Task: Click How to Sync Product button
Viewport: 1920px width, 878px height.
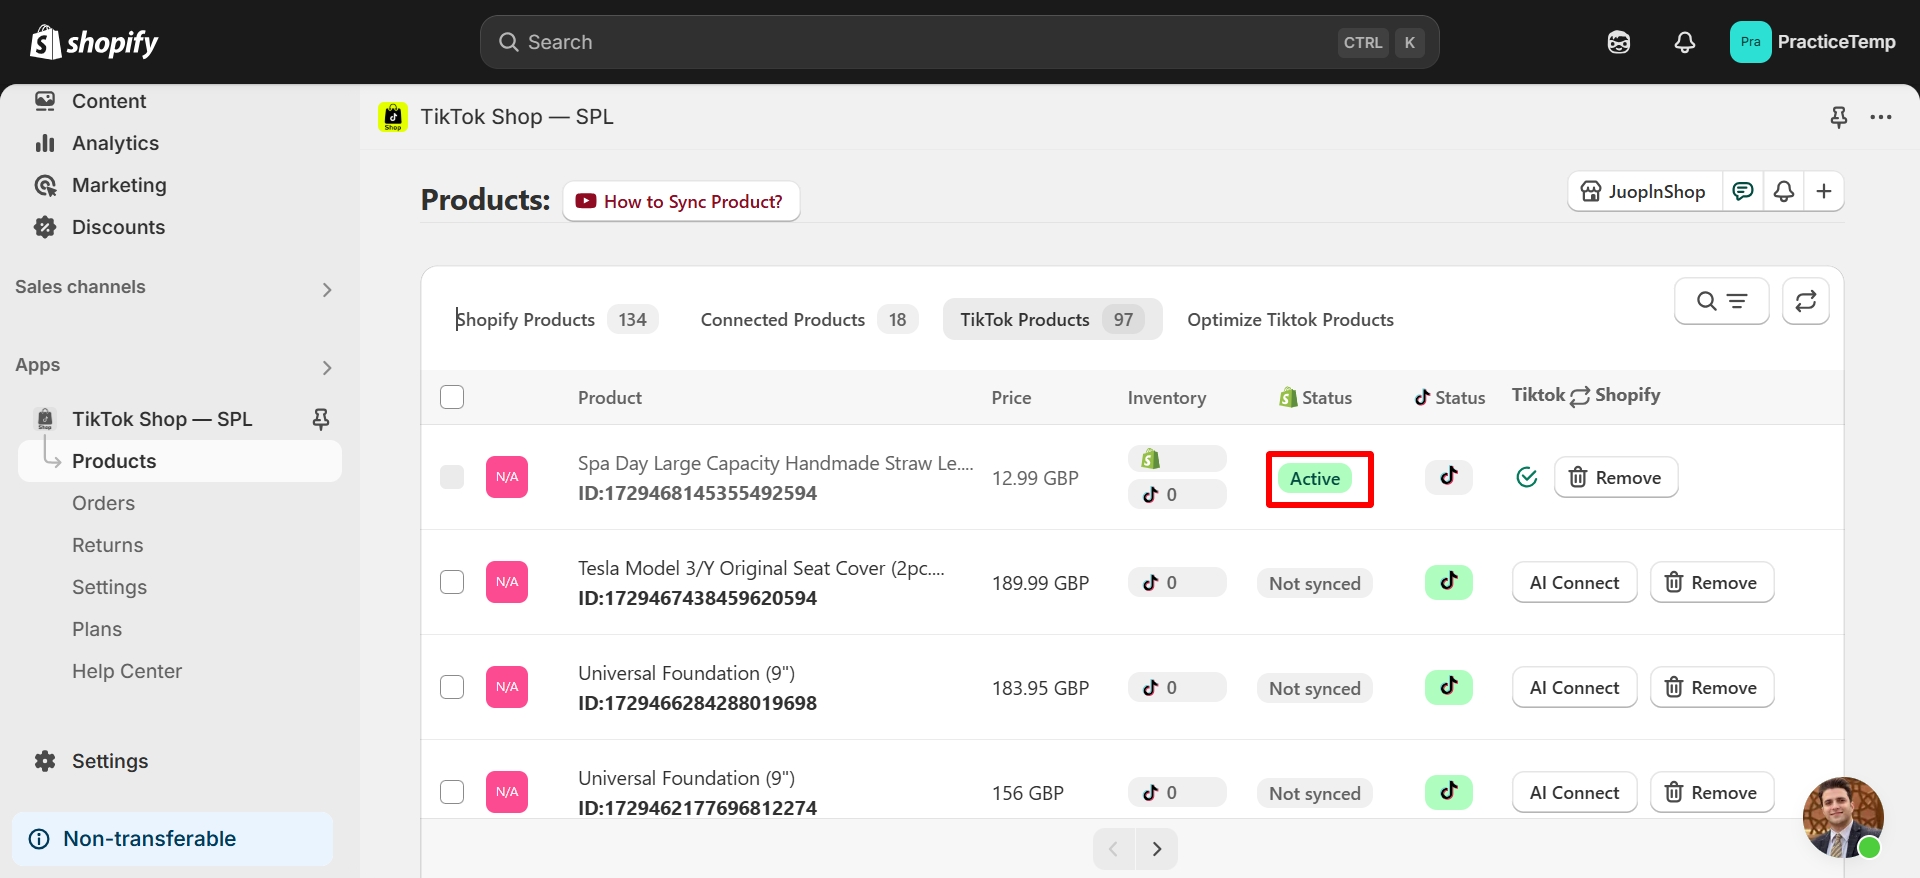Action: [681, 201]
